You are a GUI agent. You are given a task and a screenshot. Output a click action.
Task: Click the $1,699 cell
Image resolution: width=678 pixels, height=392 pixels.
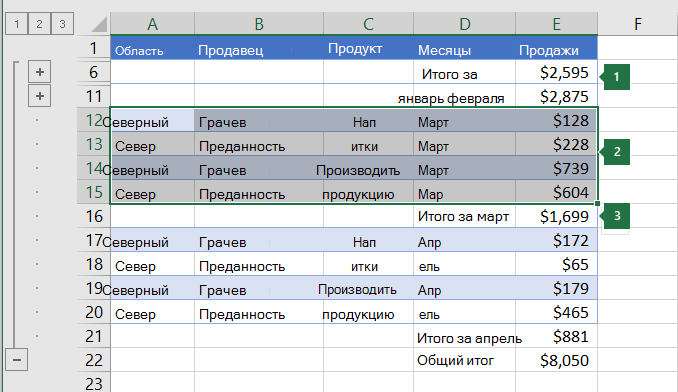[x=556, y=216]
